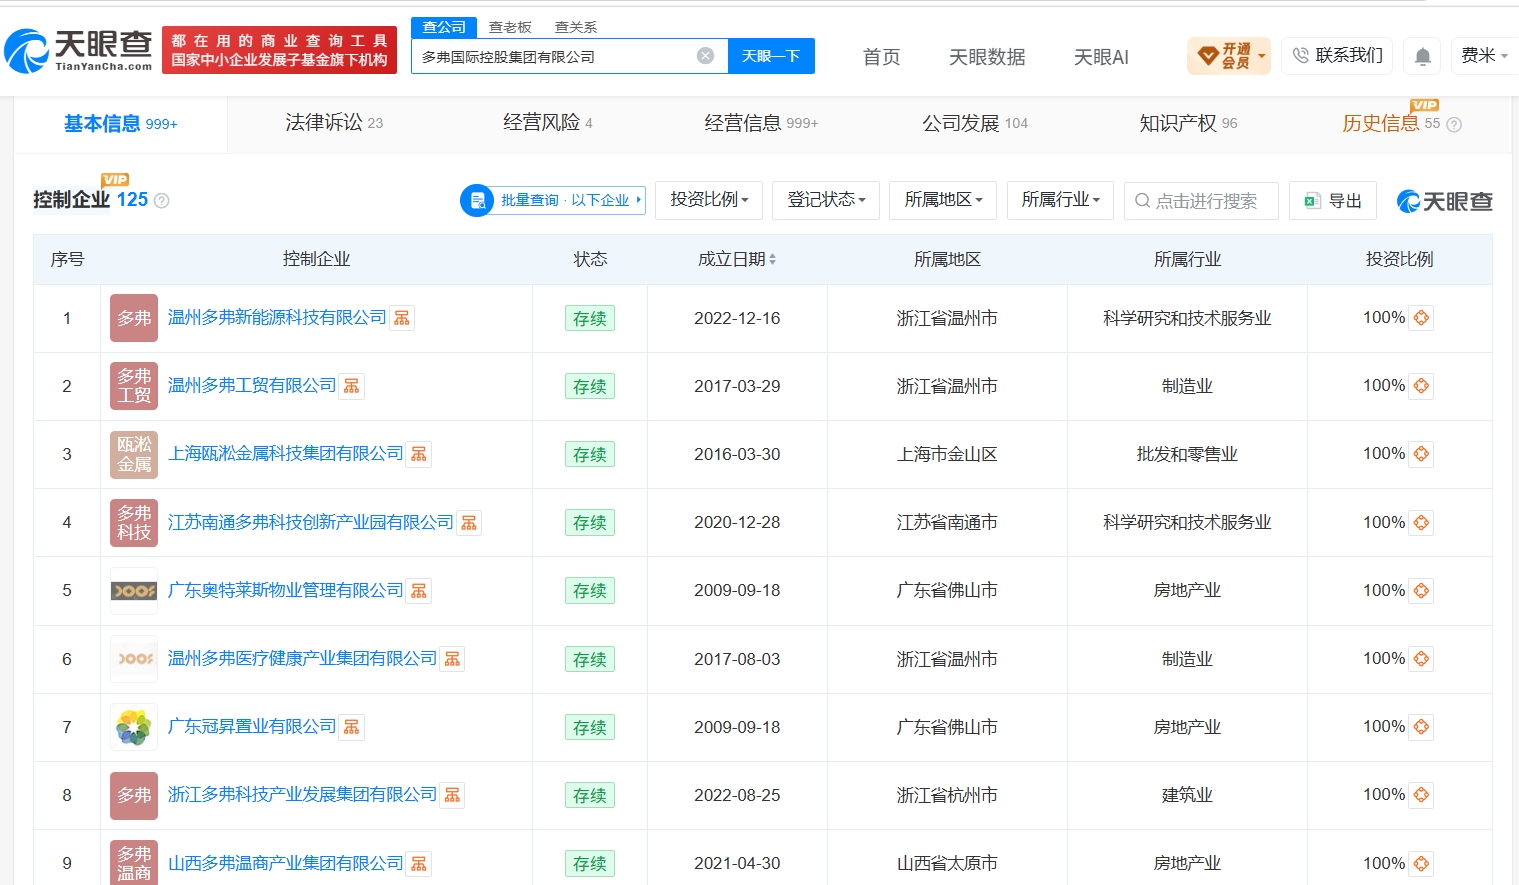Show investment path icon in row 7

pyautogui.click(x=1421, y=727)
